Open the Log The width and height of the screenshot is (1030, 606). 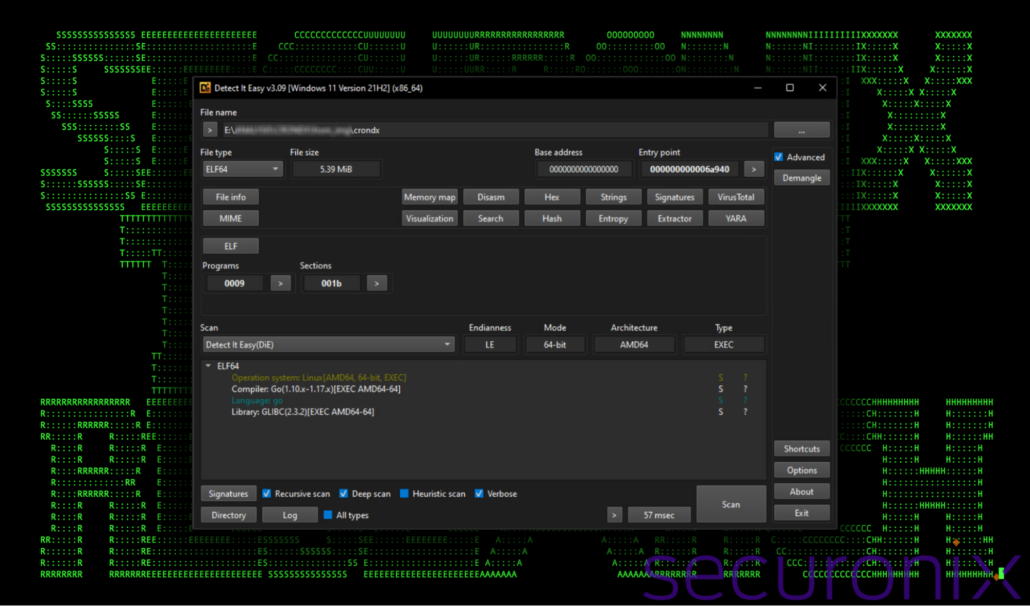click(x=290, y=515)
